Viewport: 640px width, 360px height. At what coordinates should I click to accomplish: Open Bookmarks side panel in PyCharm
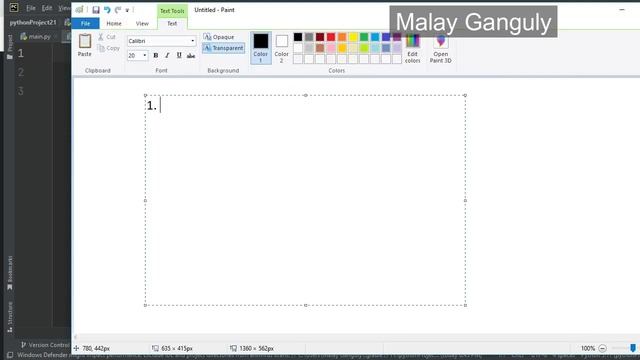click(10, 273)
